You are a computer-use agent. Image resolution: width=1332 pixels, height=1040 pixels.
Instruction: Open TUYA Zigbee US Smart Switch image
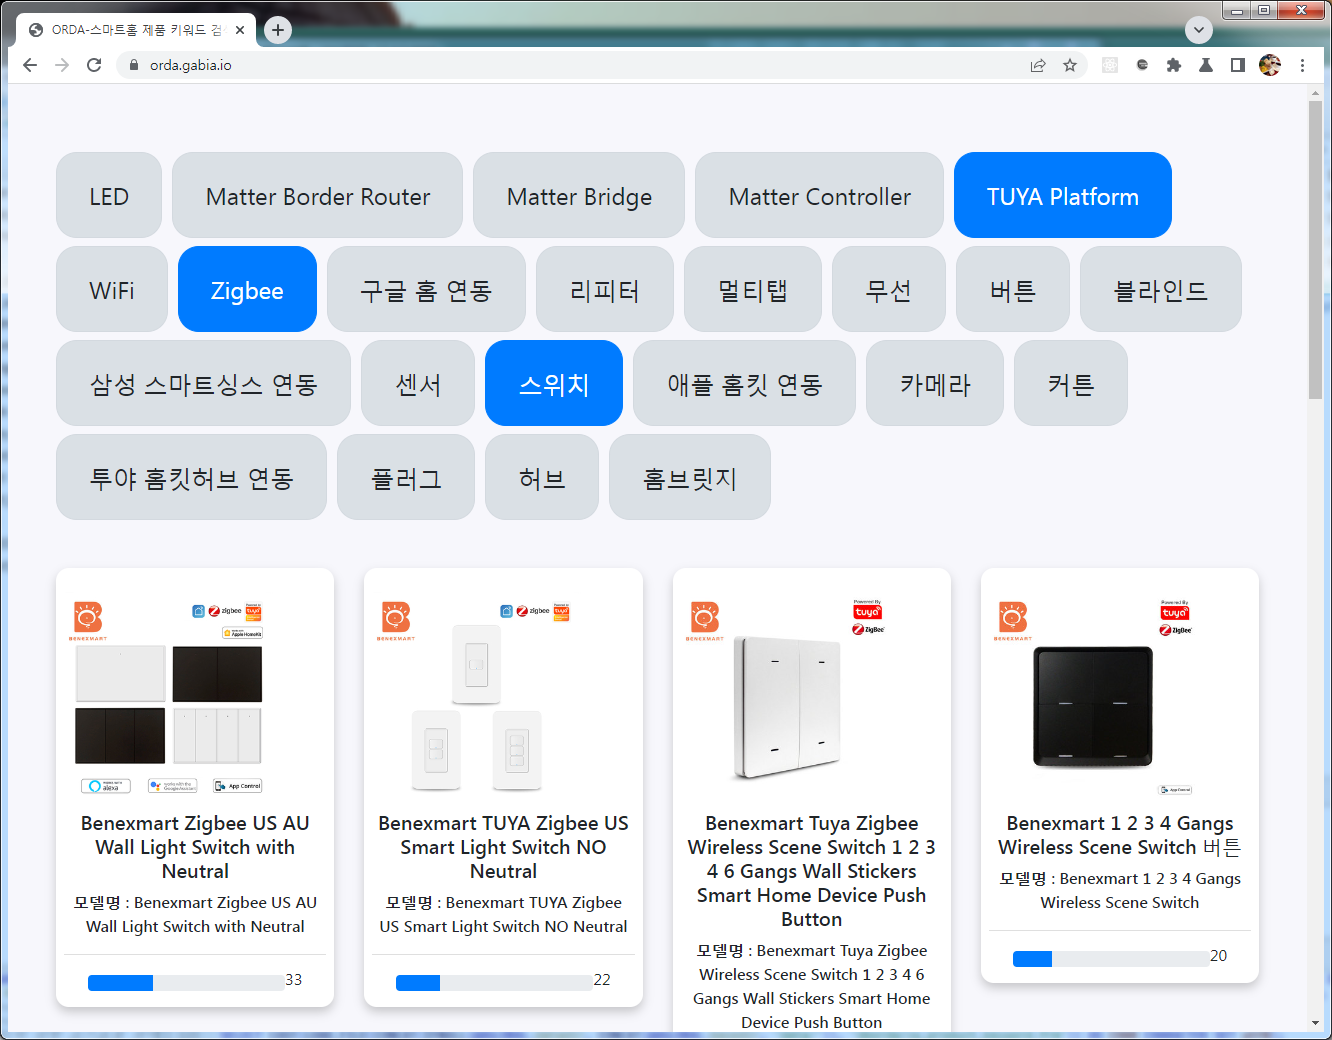pos(477,697)
